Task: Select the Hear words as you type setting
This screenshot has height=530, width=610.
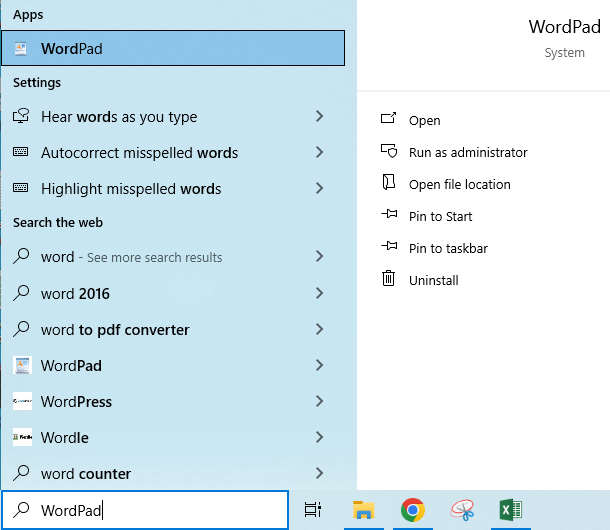Action: point(173,116)
